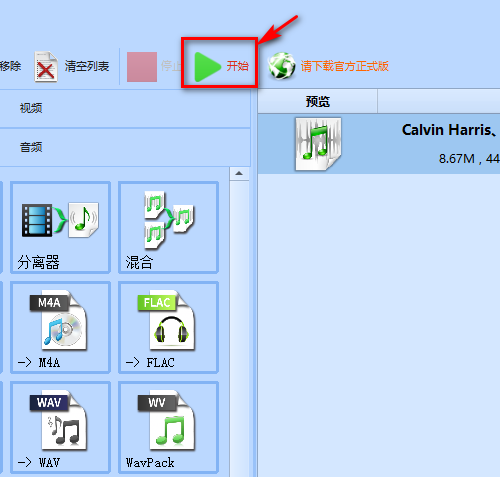500x477 pixels.
Task: Choose the FLAC conversion format icon
Action: pos(168,327)
